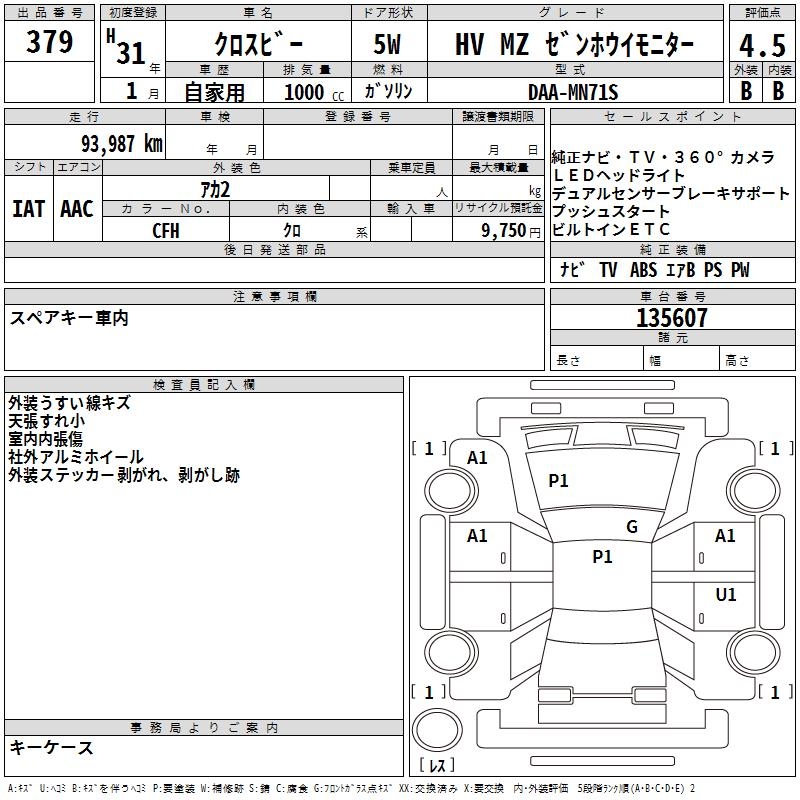Select exterior color アカ2
The width and height of the screenshot is (800, 800).
click(x=215, y=190)
